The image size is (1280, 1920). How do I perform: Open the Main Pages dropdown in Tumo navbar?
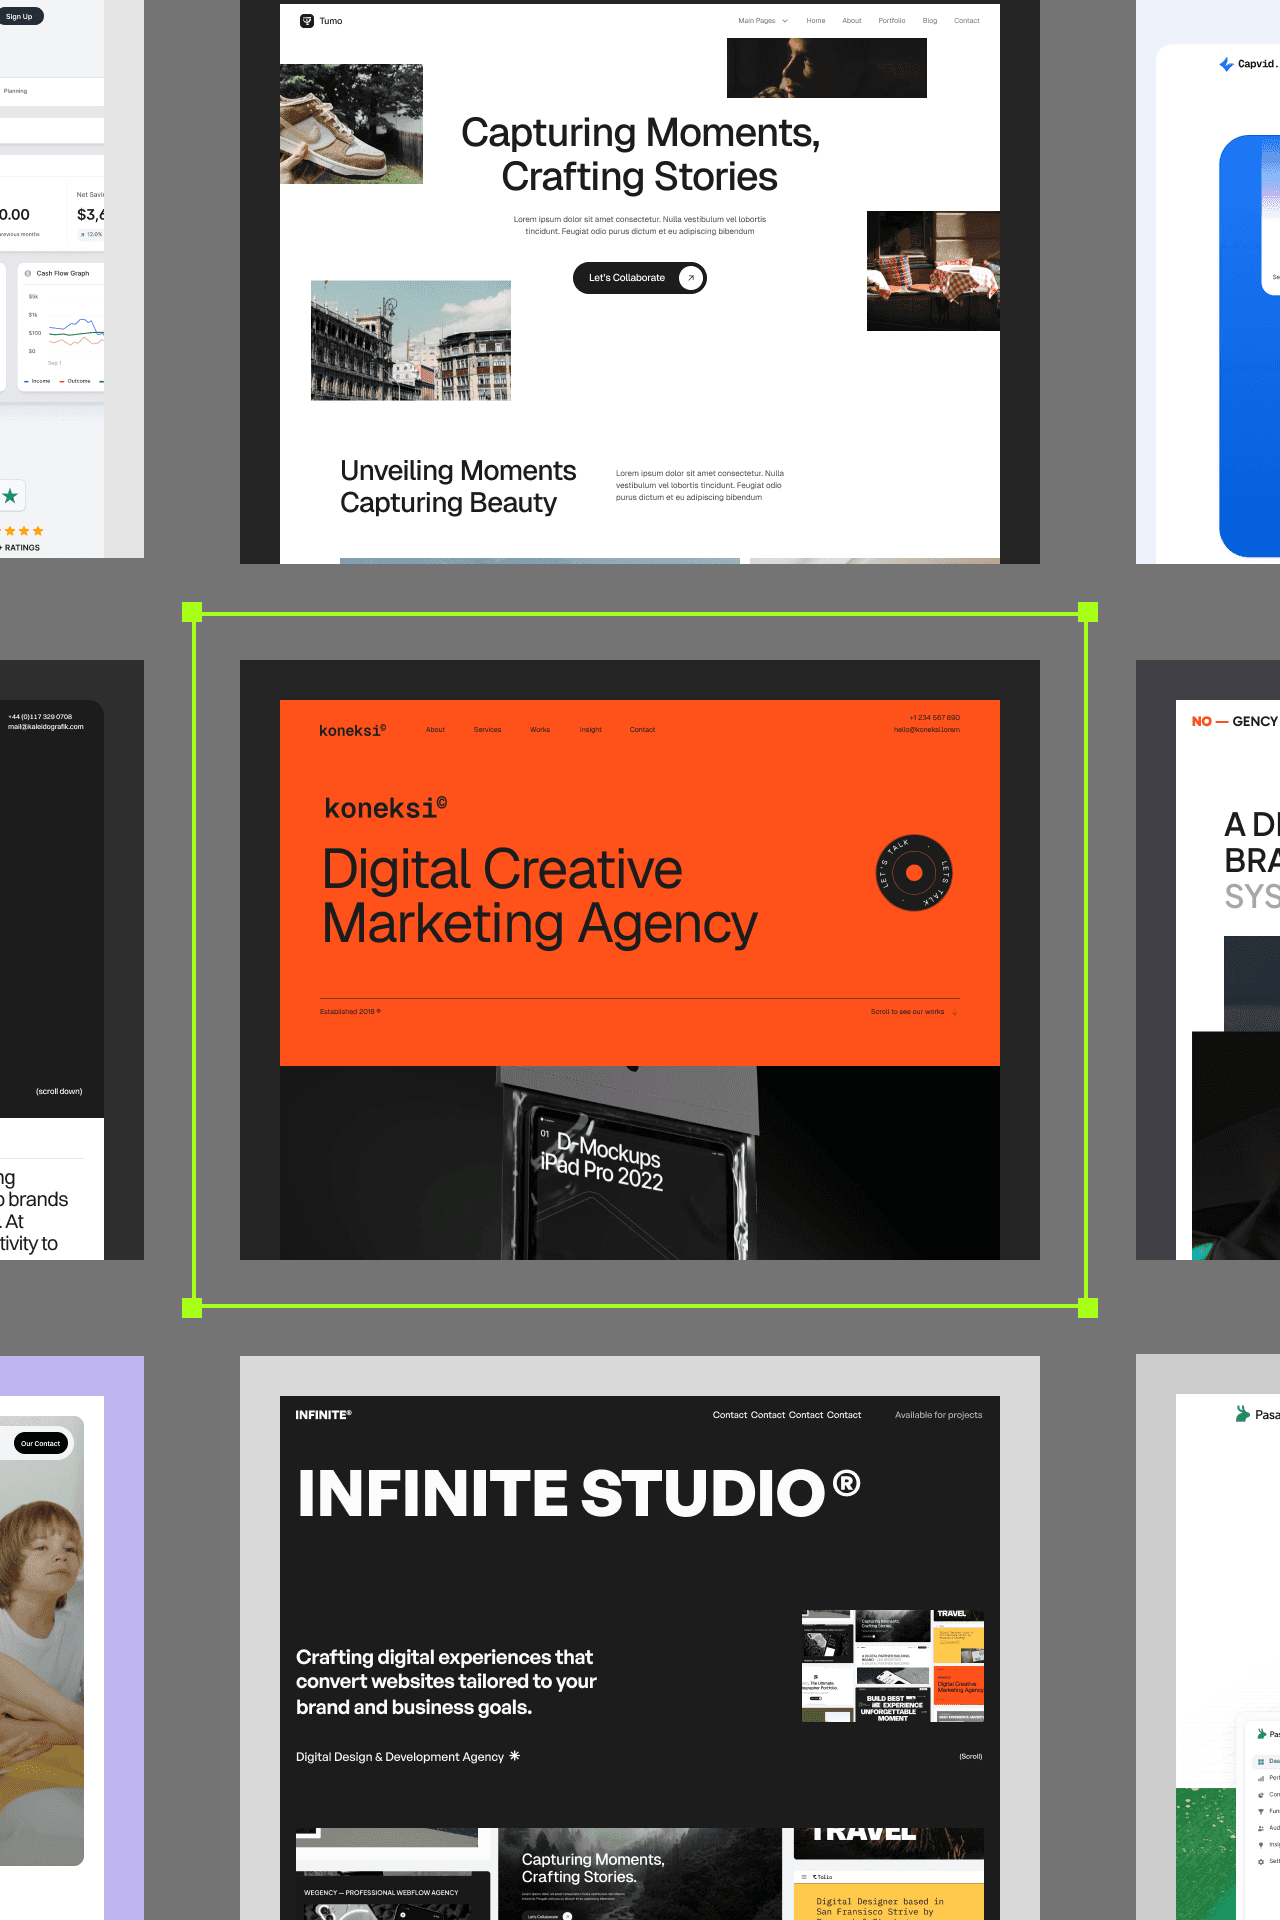click(763, 20)
